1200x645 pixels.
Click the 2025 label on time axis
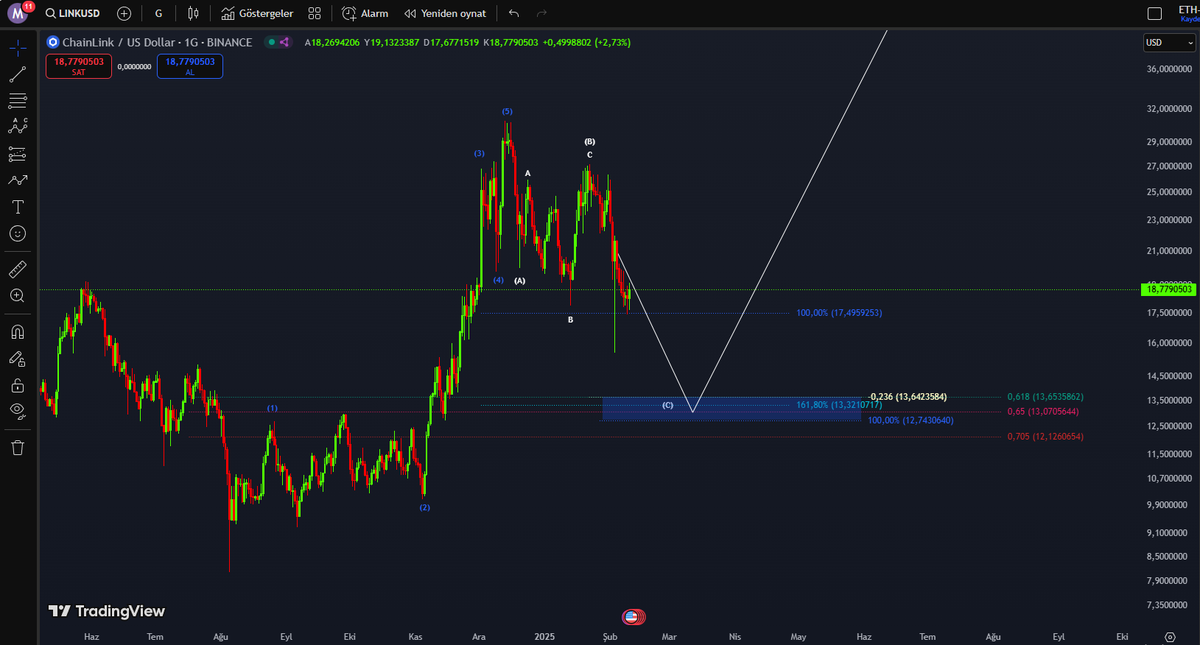click(x=545, y=636)
